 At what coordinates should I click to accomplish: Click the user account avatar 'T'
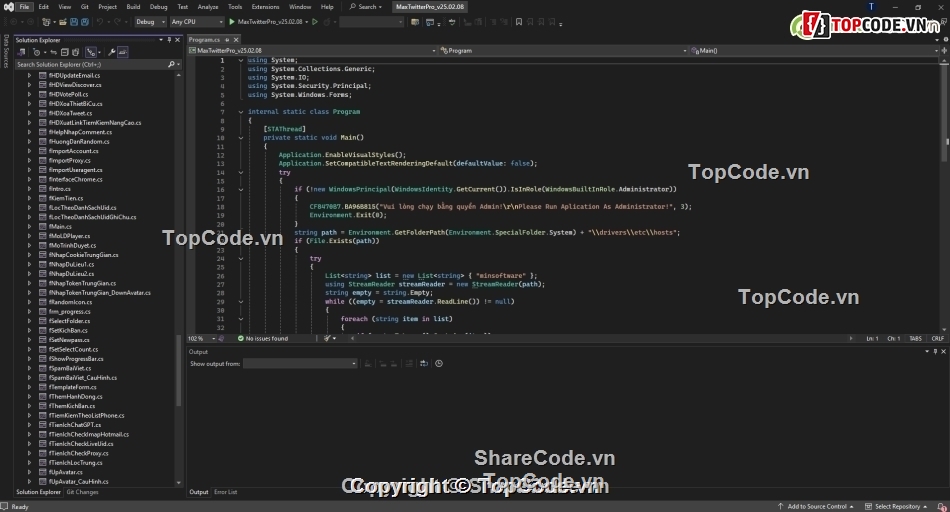tap(871, 7)
